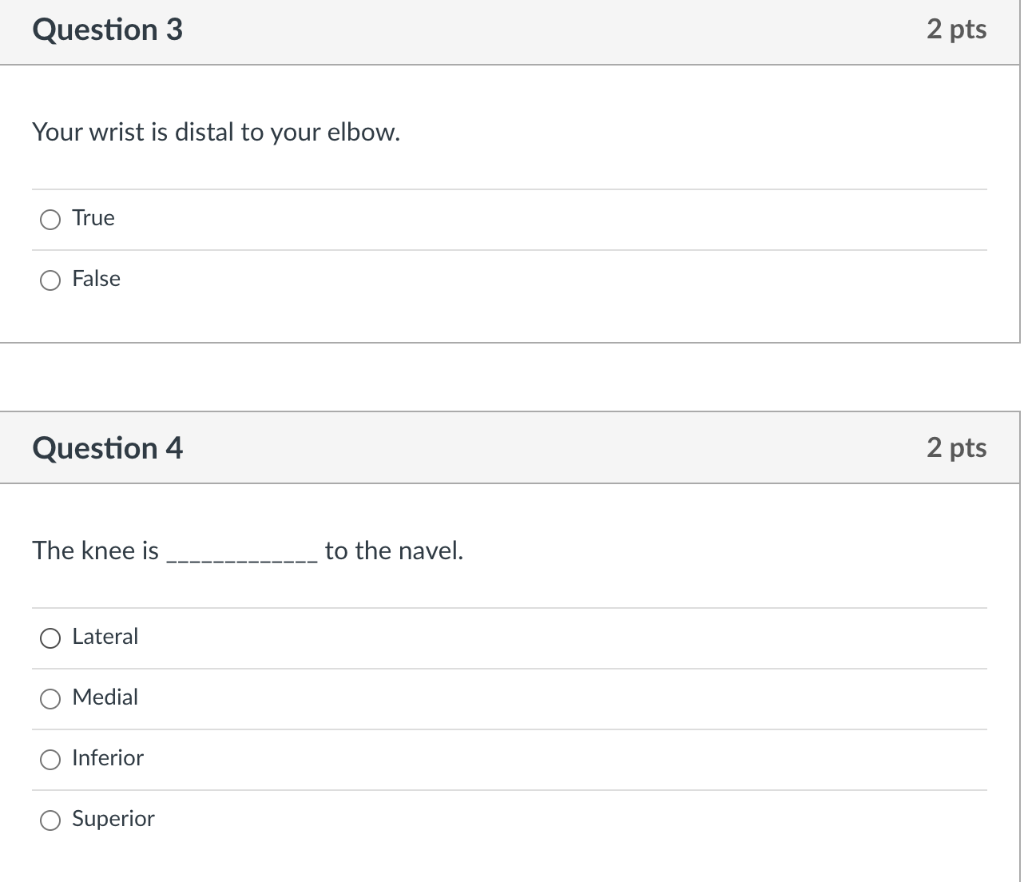This screenshot has height=882, width=1024.
Task: Click 'to the navel.' text
Action: tap(394, 550)
